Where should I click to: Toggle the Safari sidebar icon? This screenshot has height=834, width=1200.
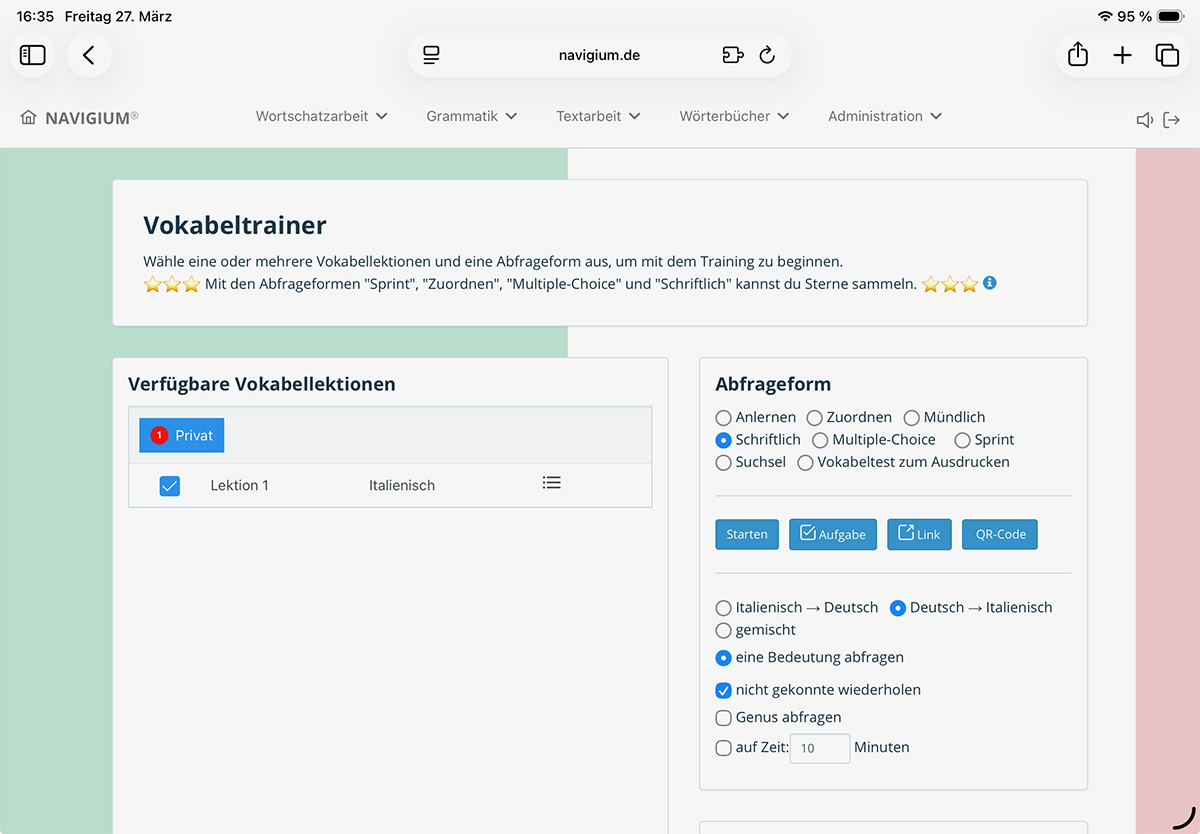pyautogui.click(x=33, y=55)
